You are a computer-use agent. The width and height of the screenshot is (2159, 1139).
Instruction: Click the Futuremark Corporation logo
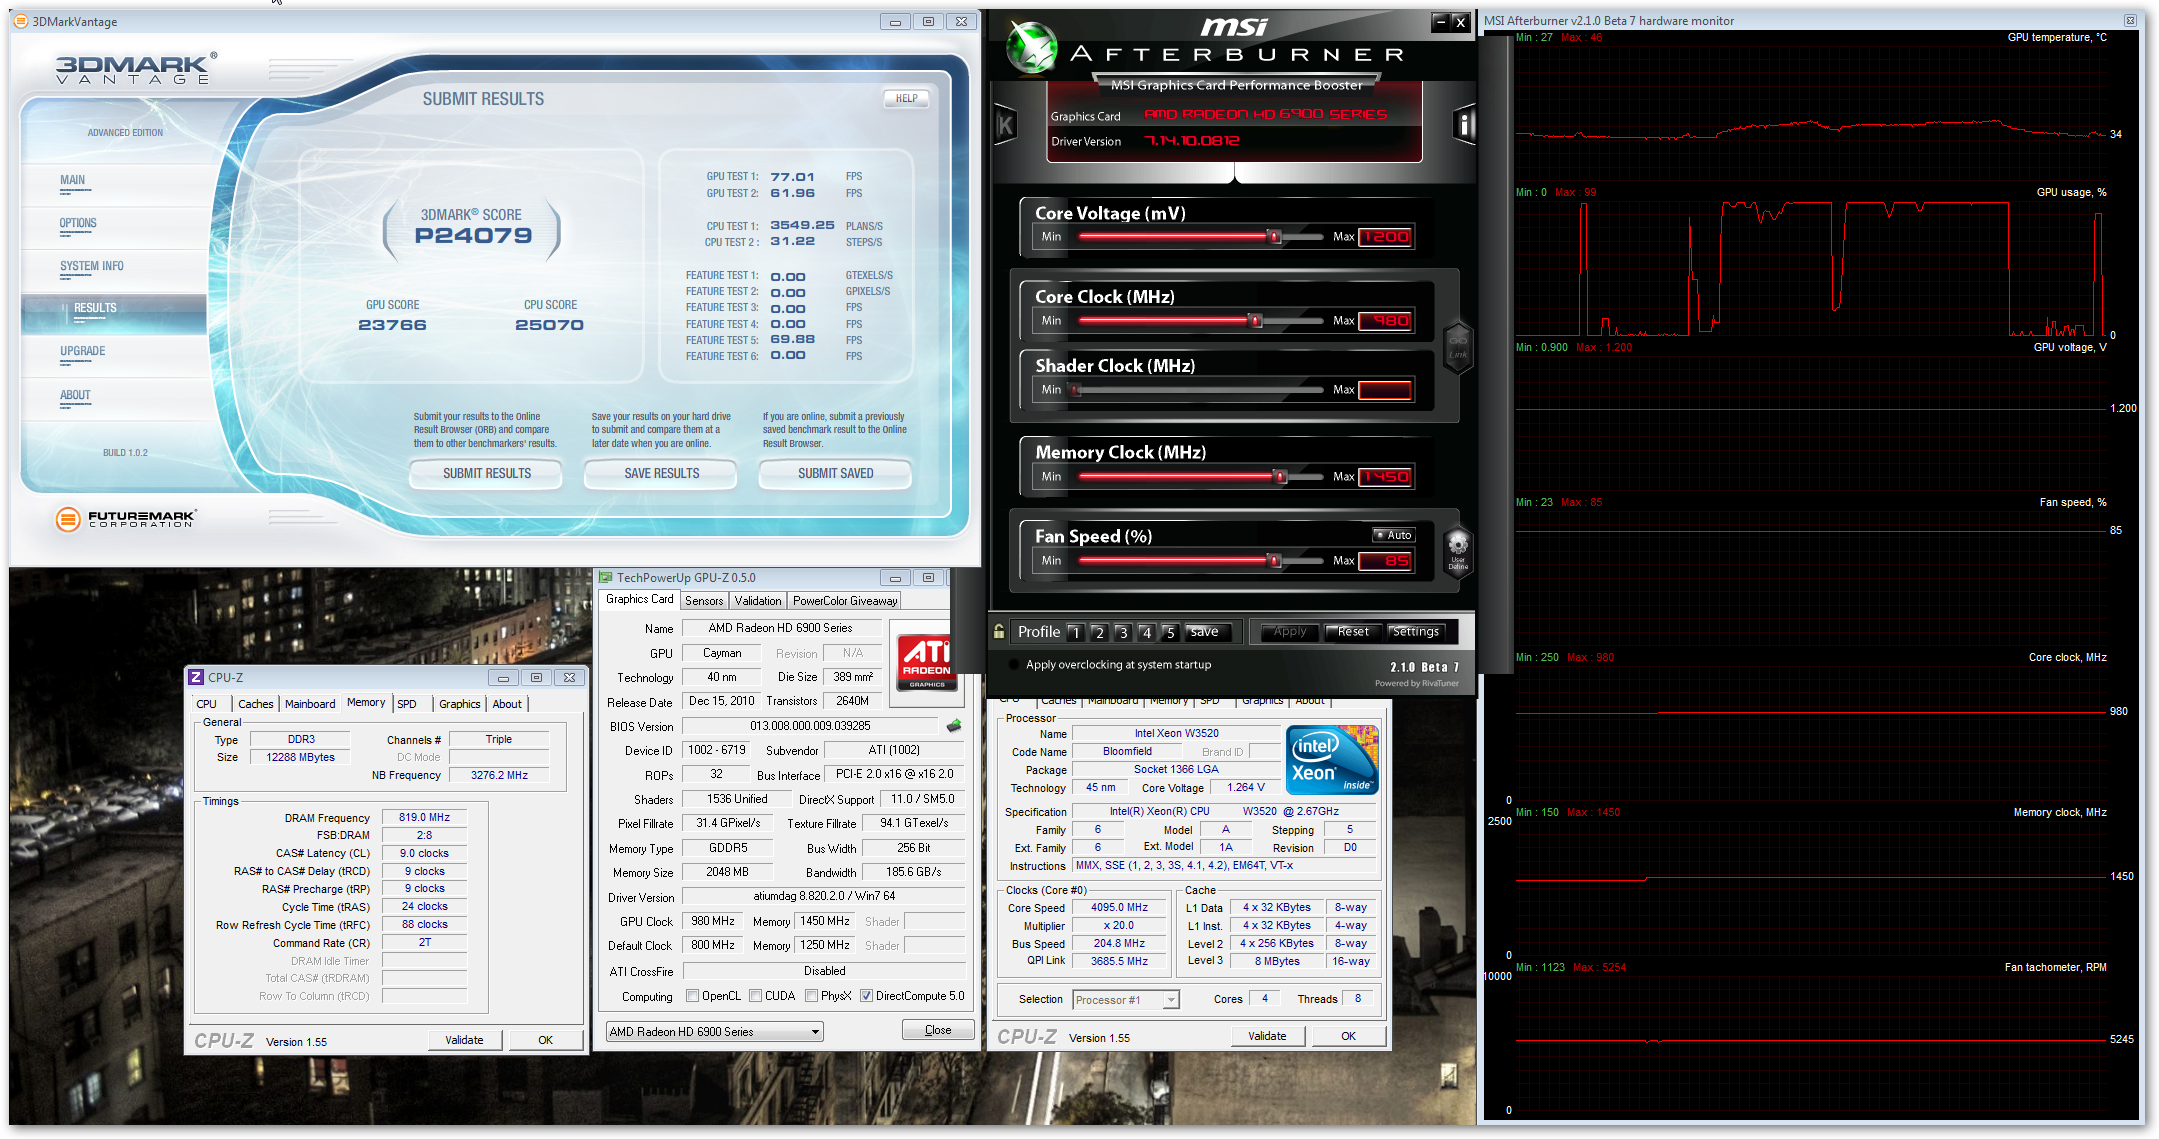coord(125,518)
